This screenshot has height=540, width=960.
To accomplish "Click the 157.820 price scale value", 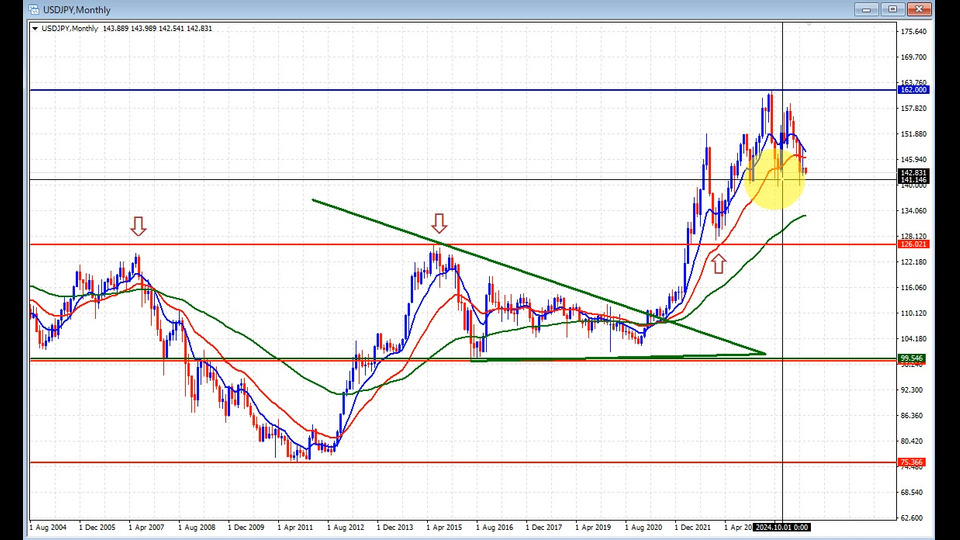I will [x=914, y=109].
